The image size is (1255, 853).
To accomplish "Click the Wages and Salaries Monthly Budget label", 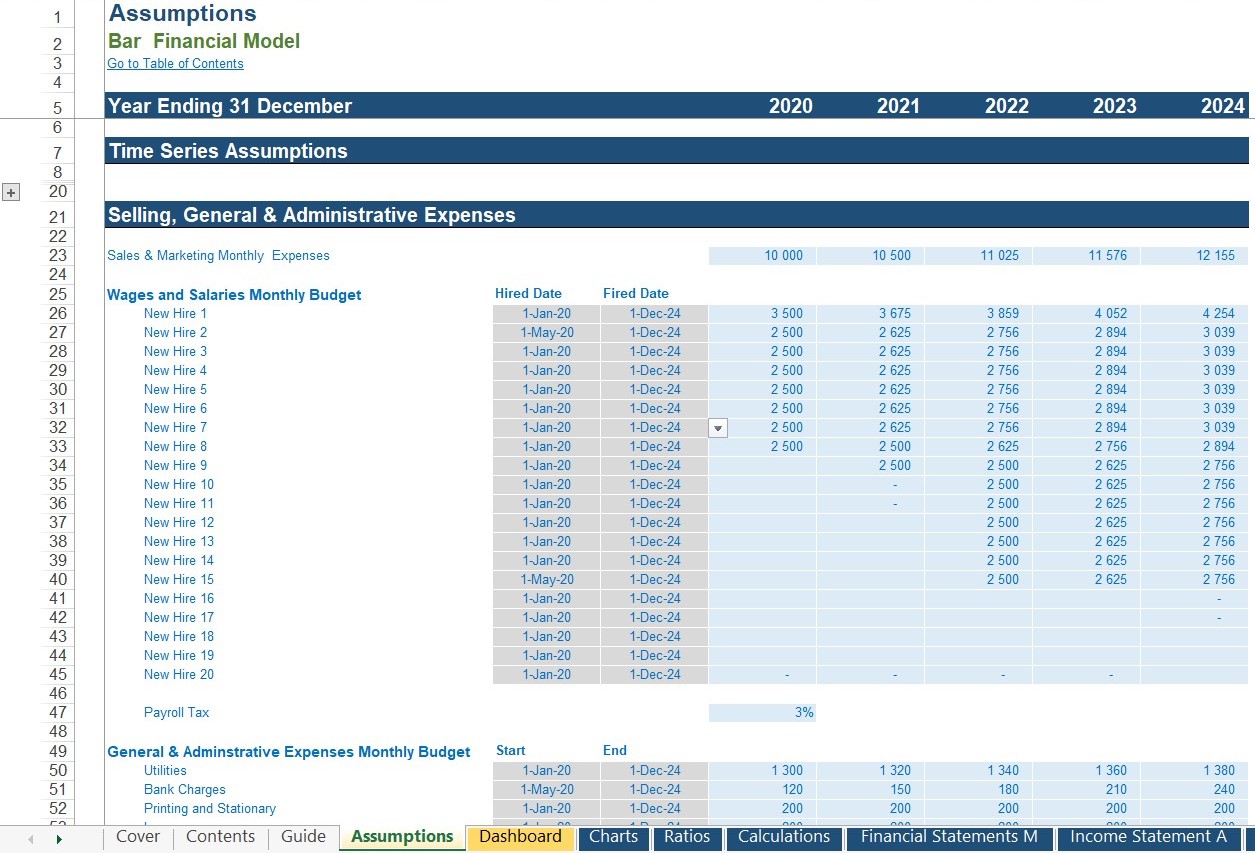I will pos(234,295).
